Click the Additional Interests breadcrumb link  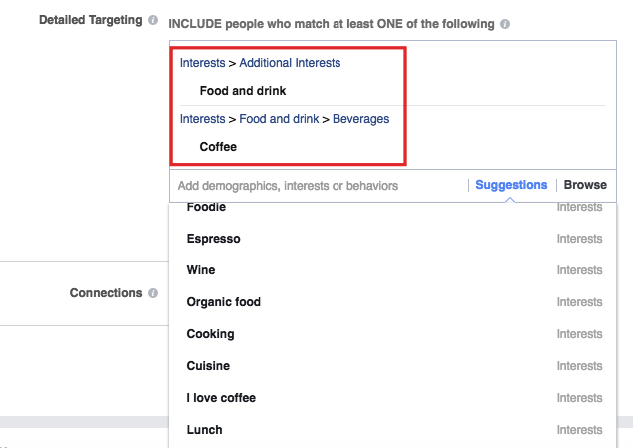pos(289,63)
